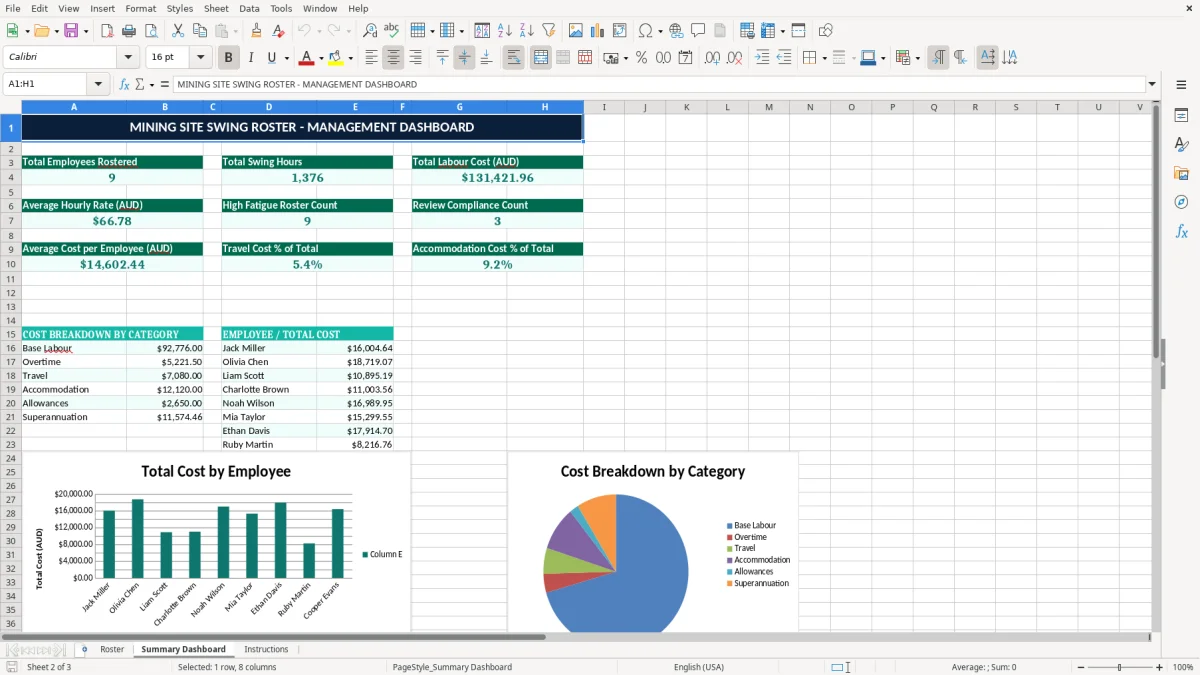Format as percent
The image size is (1200, 675).
click(x=641, y=58)
